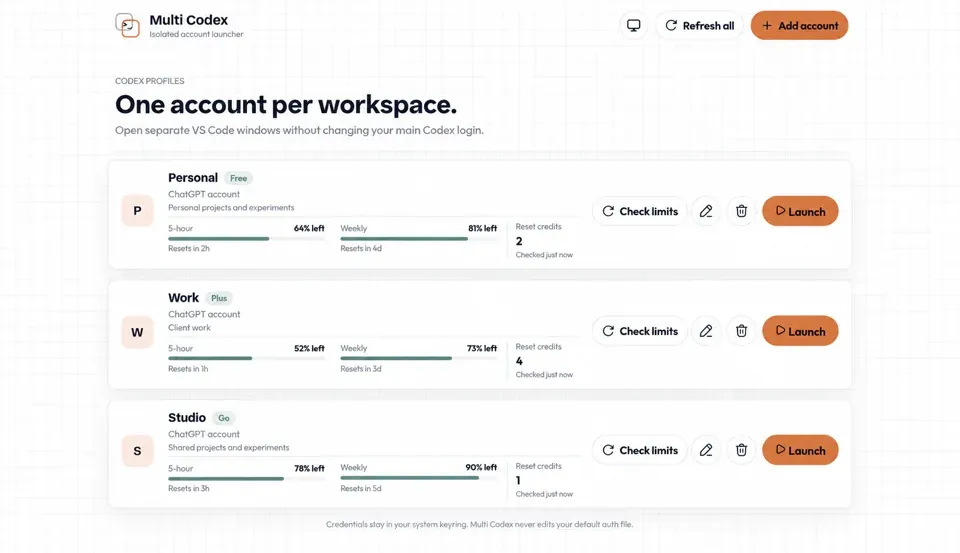The width and height of the screenshot is (960, 553).
Task: Click the "73% left" weekly value
Action: pyautogui.click(x=482, y=348)
